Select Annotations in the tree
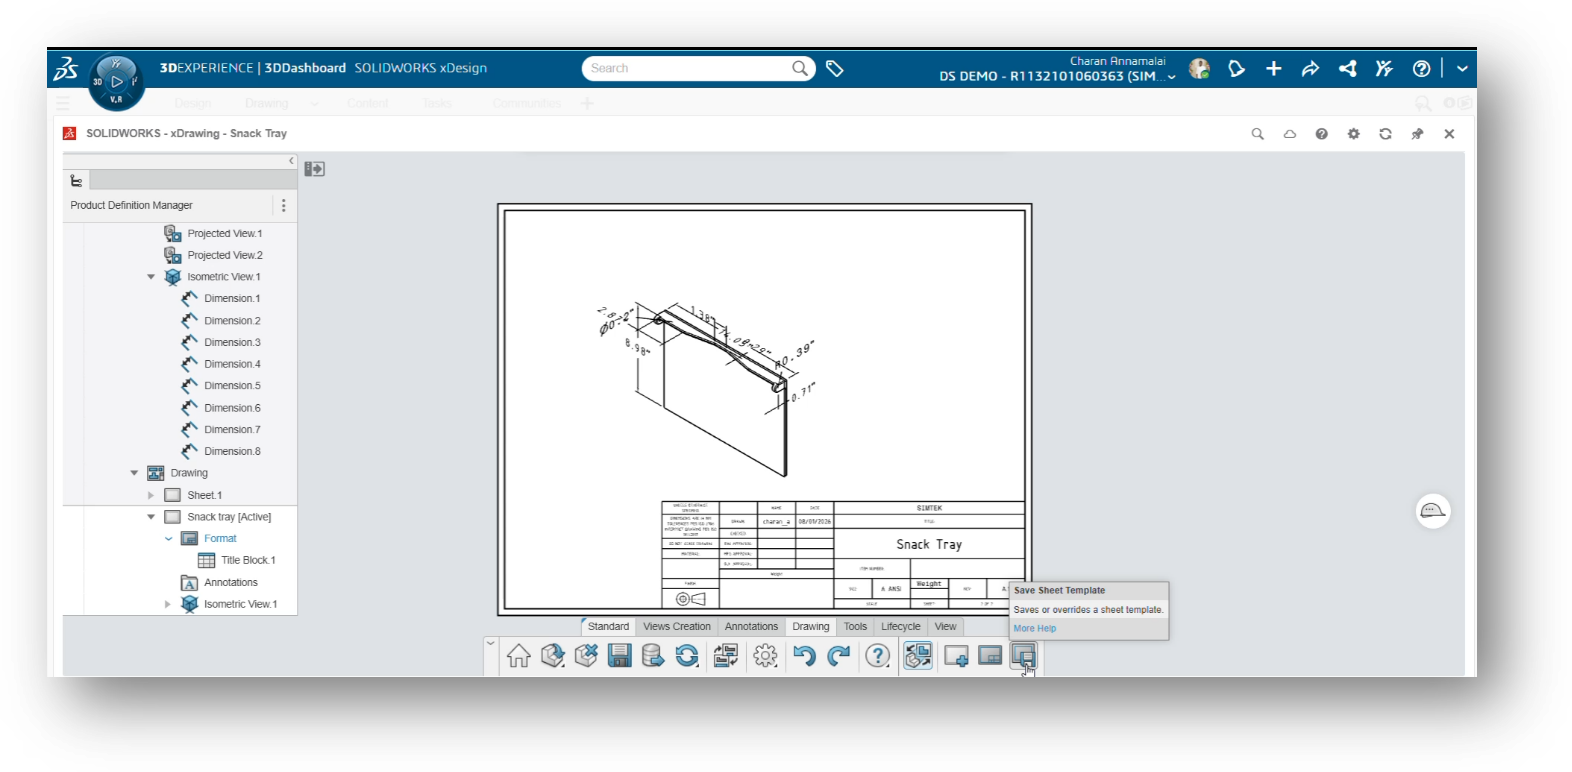 pyautogui.click(x=231, y=583)
